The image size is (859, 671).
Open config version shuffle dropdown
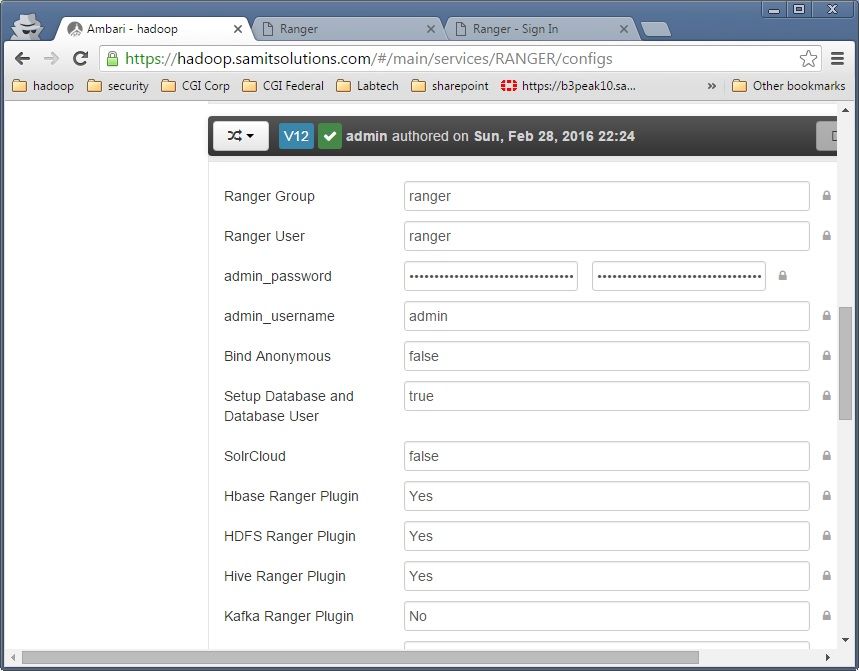(x=240, y=136)
